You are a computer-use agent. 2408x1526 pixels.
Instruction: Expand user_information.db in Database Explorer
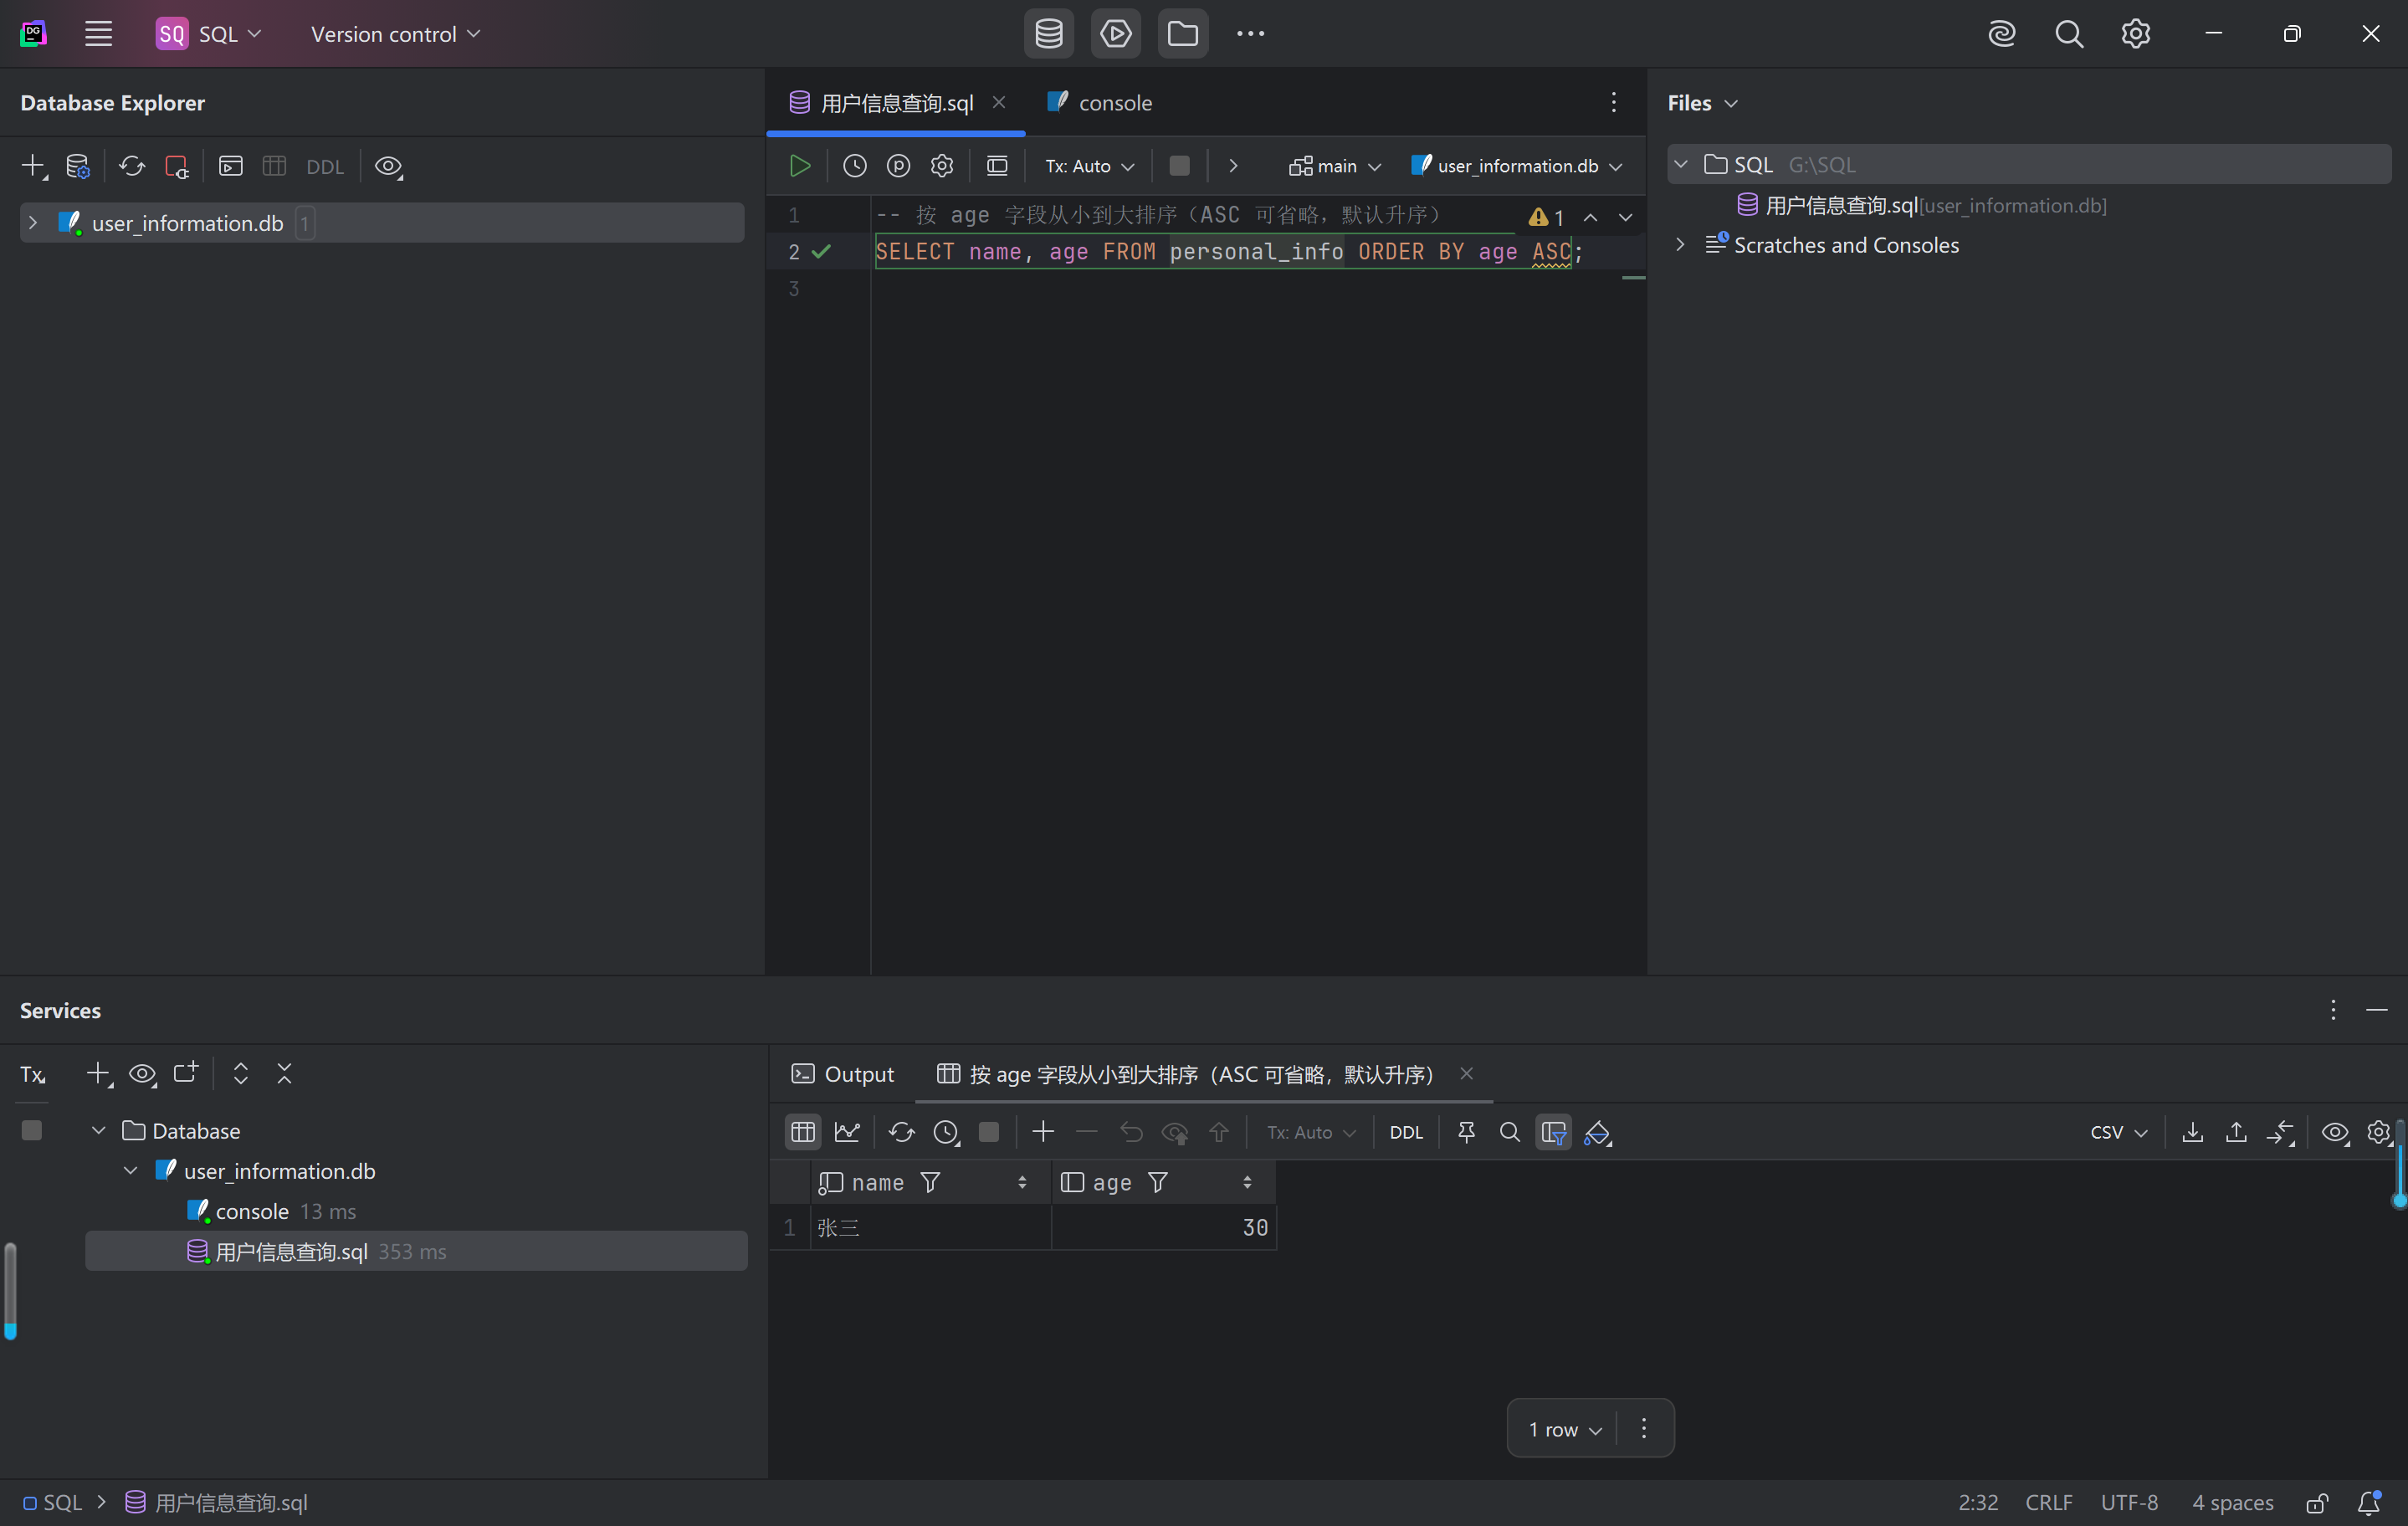[33, 223]
